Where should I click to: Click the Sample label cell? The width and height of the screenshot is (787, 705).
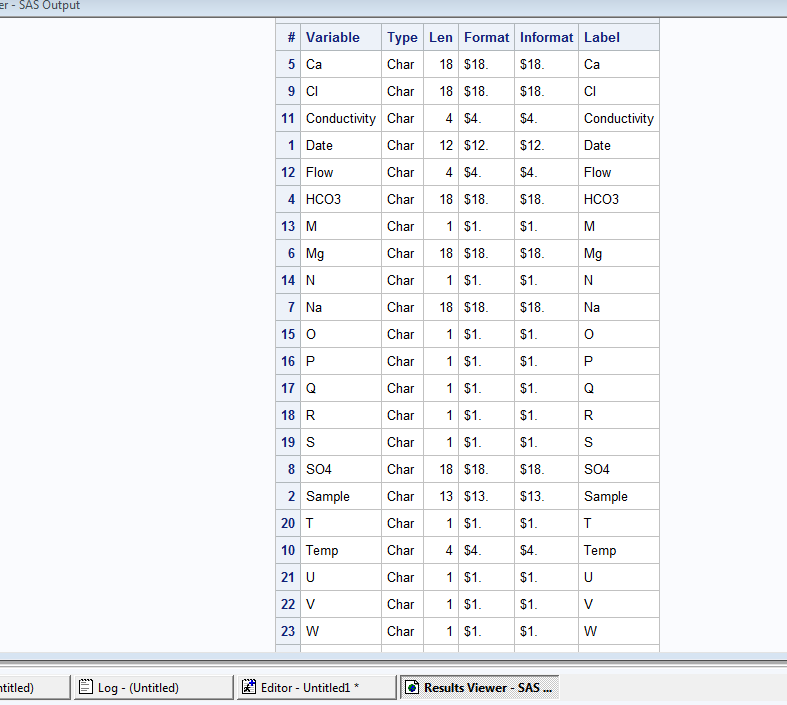619,497
